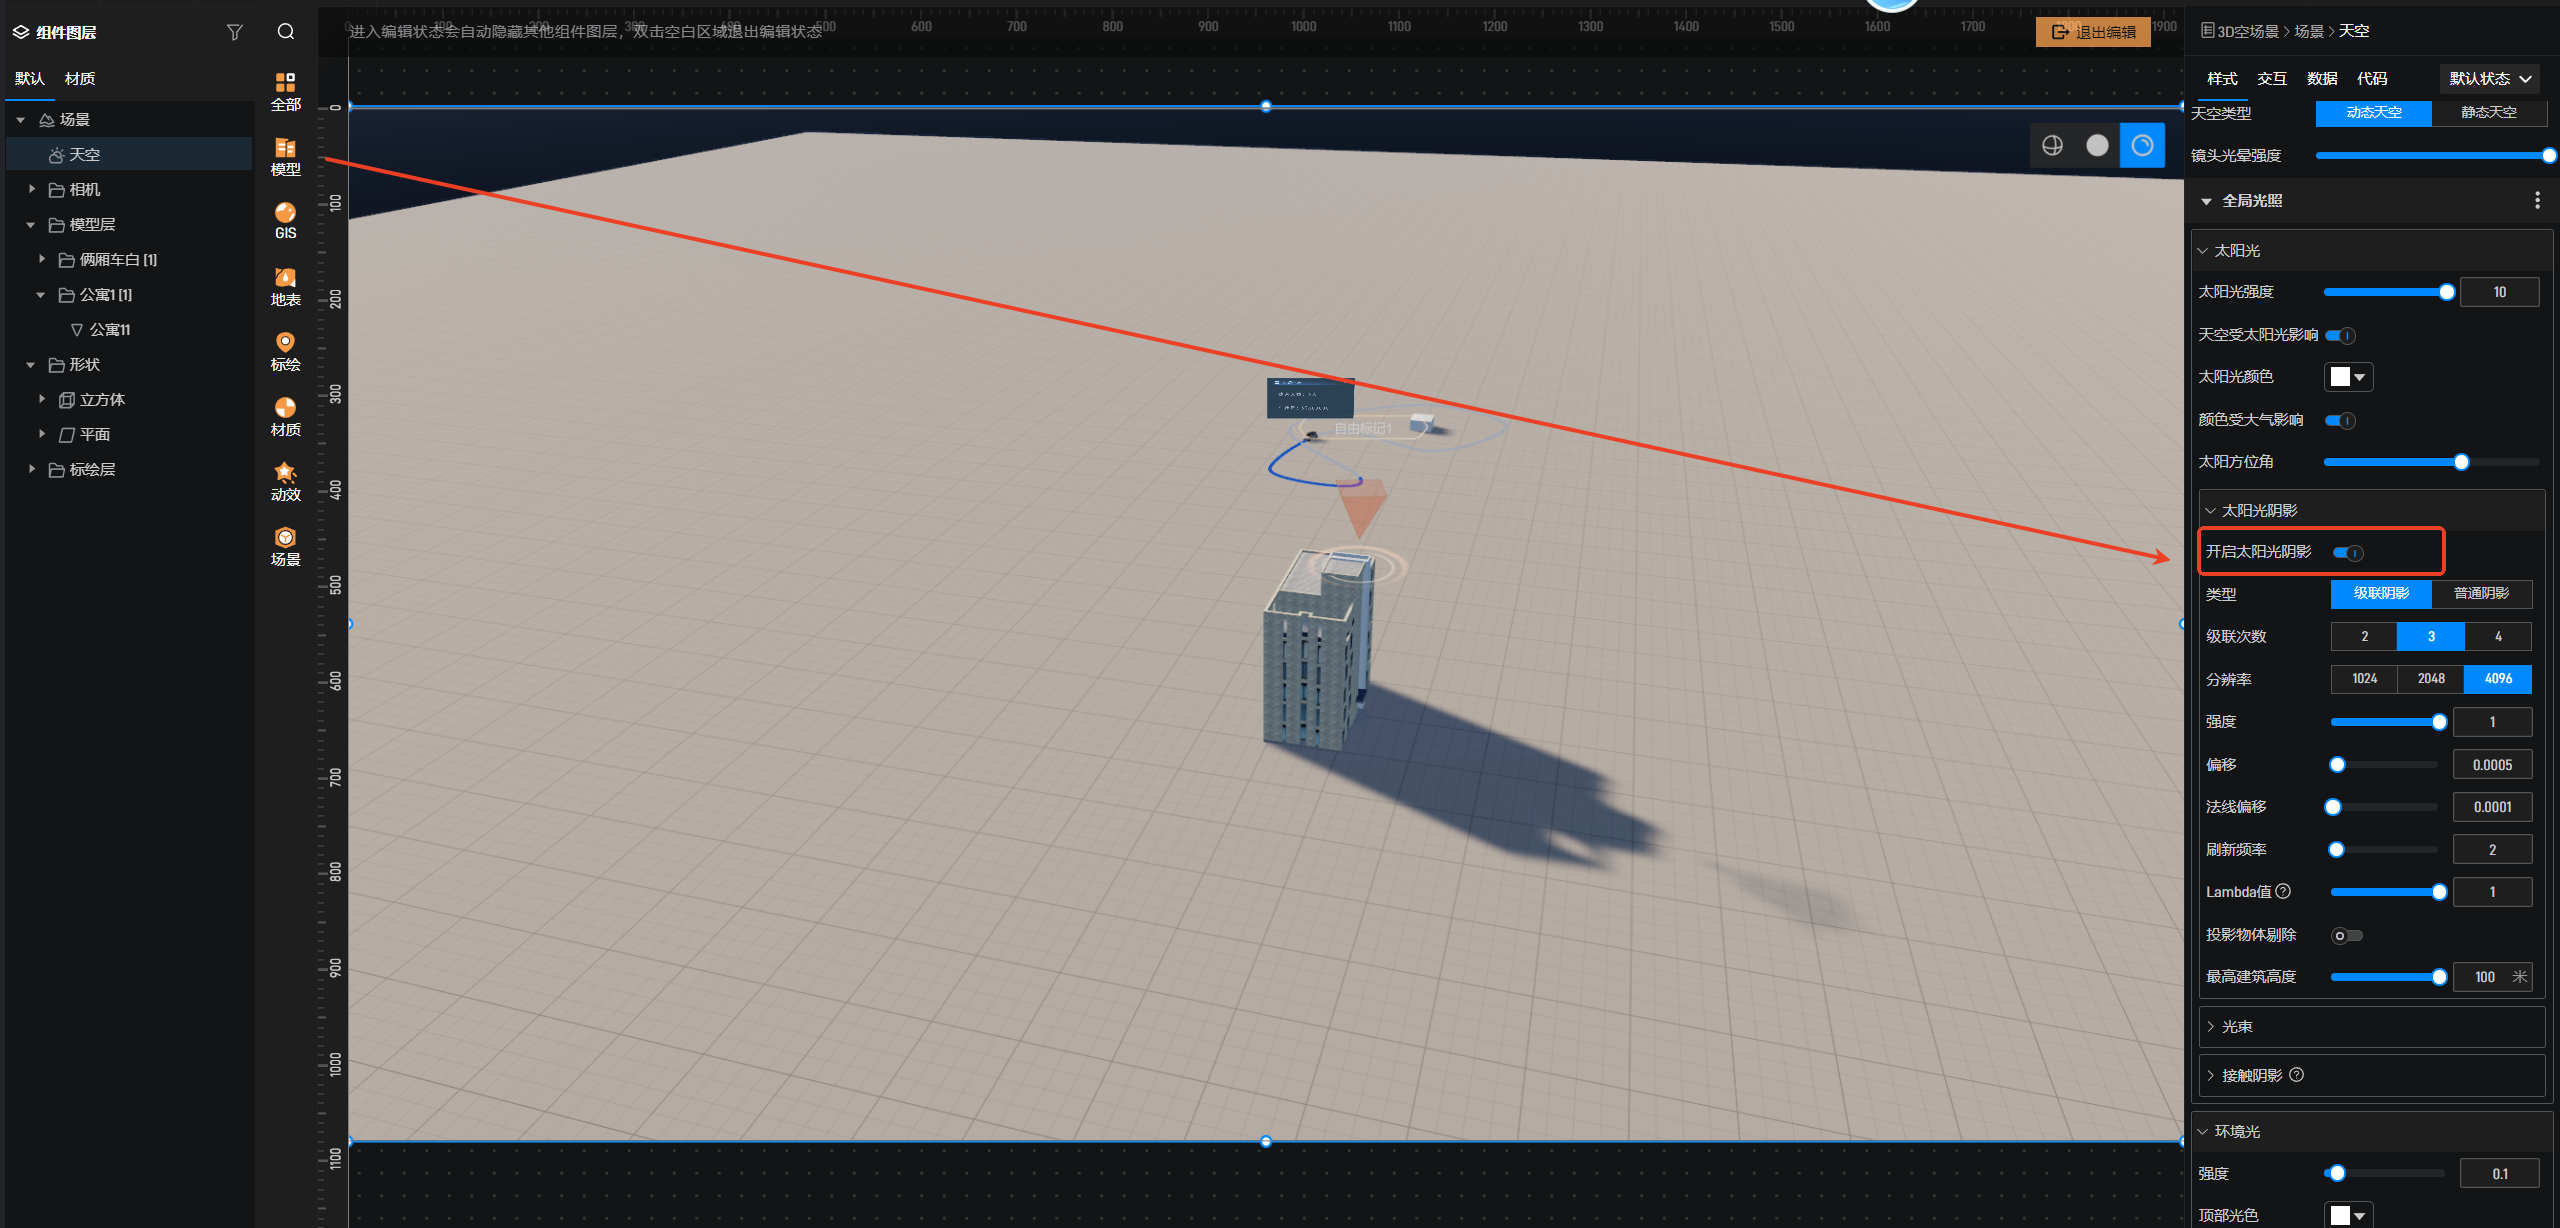Select the GIS category icon

(x=285, y=221)
